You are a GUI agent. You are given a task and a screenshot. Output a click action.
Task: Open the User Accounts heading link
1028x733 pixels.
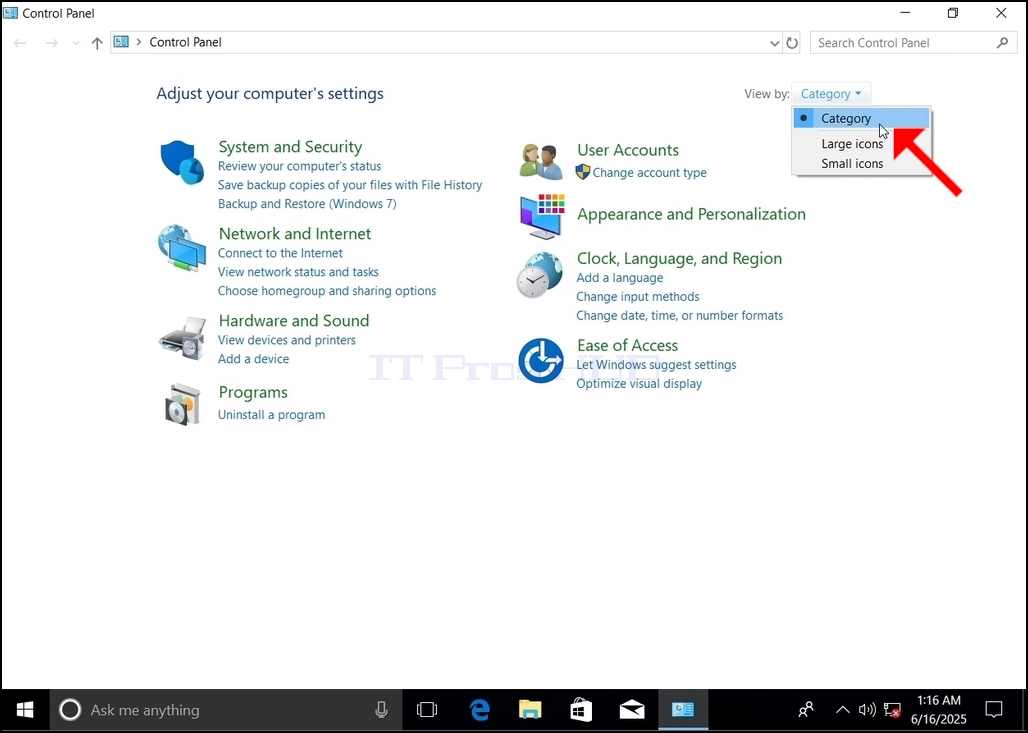pyautogui.click(x=628, y=150)
